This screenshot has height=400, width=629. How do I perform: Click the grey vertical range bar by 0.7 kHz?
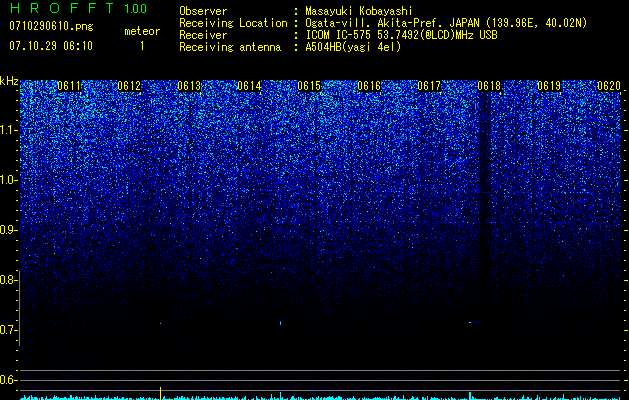tap(20, 308)
